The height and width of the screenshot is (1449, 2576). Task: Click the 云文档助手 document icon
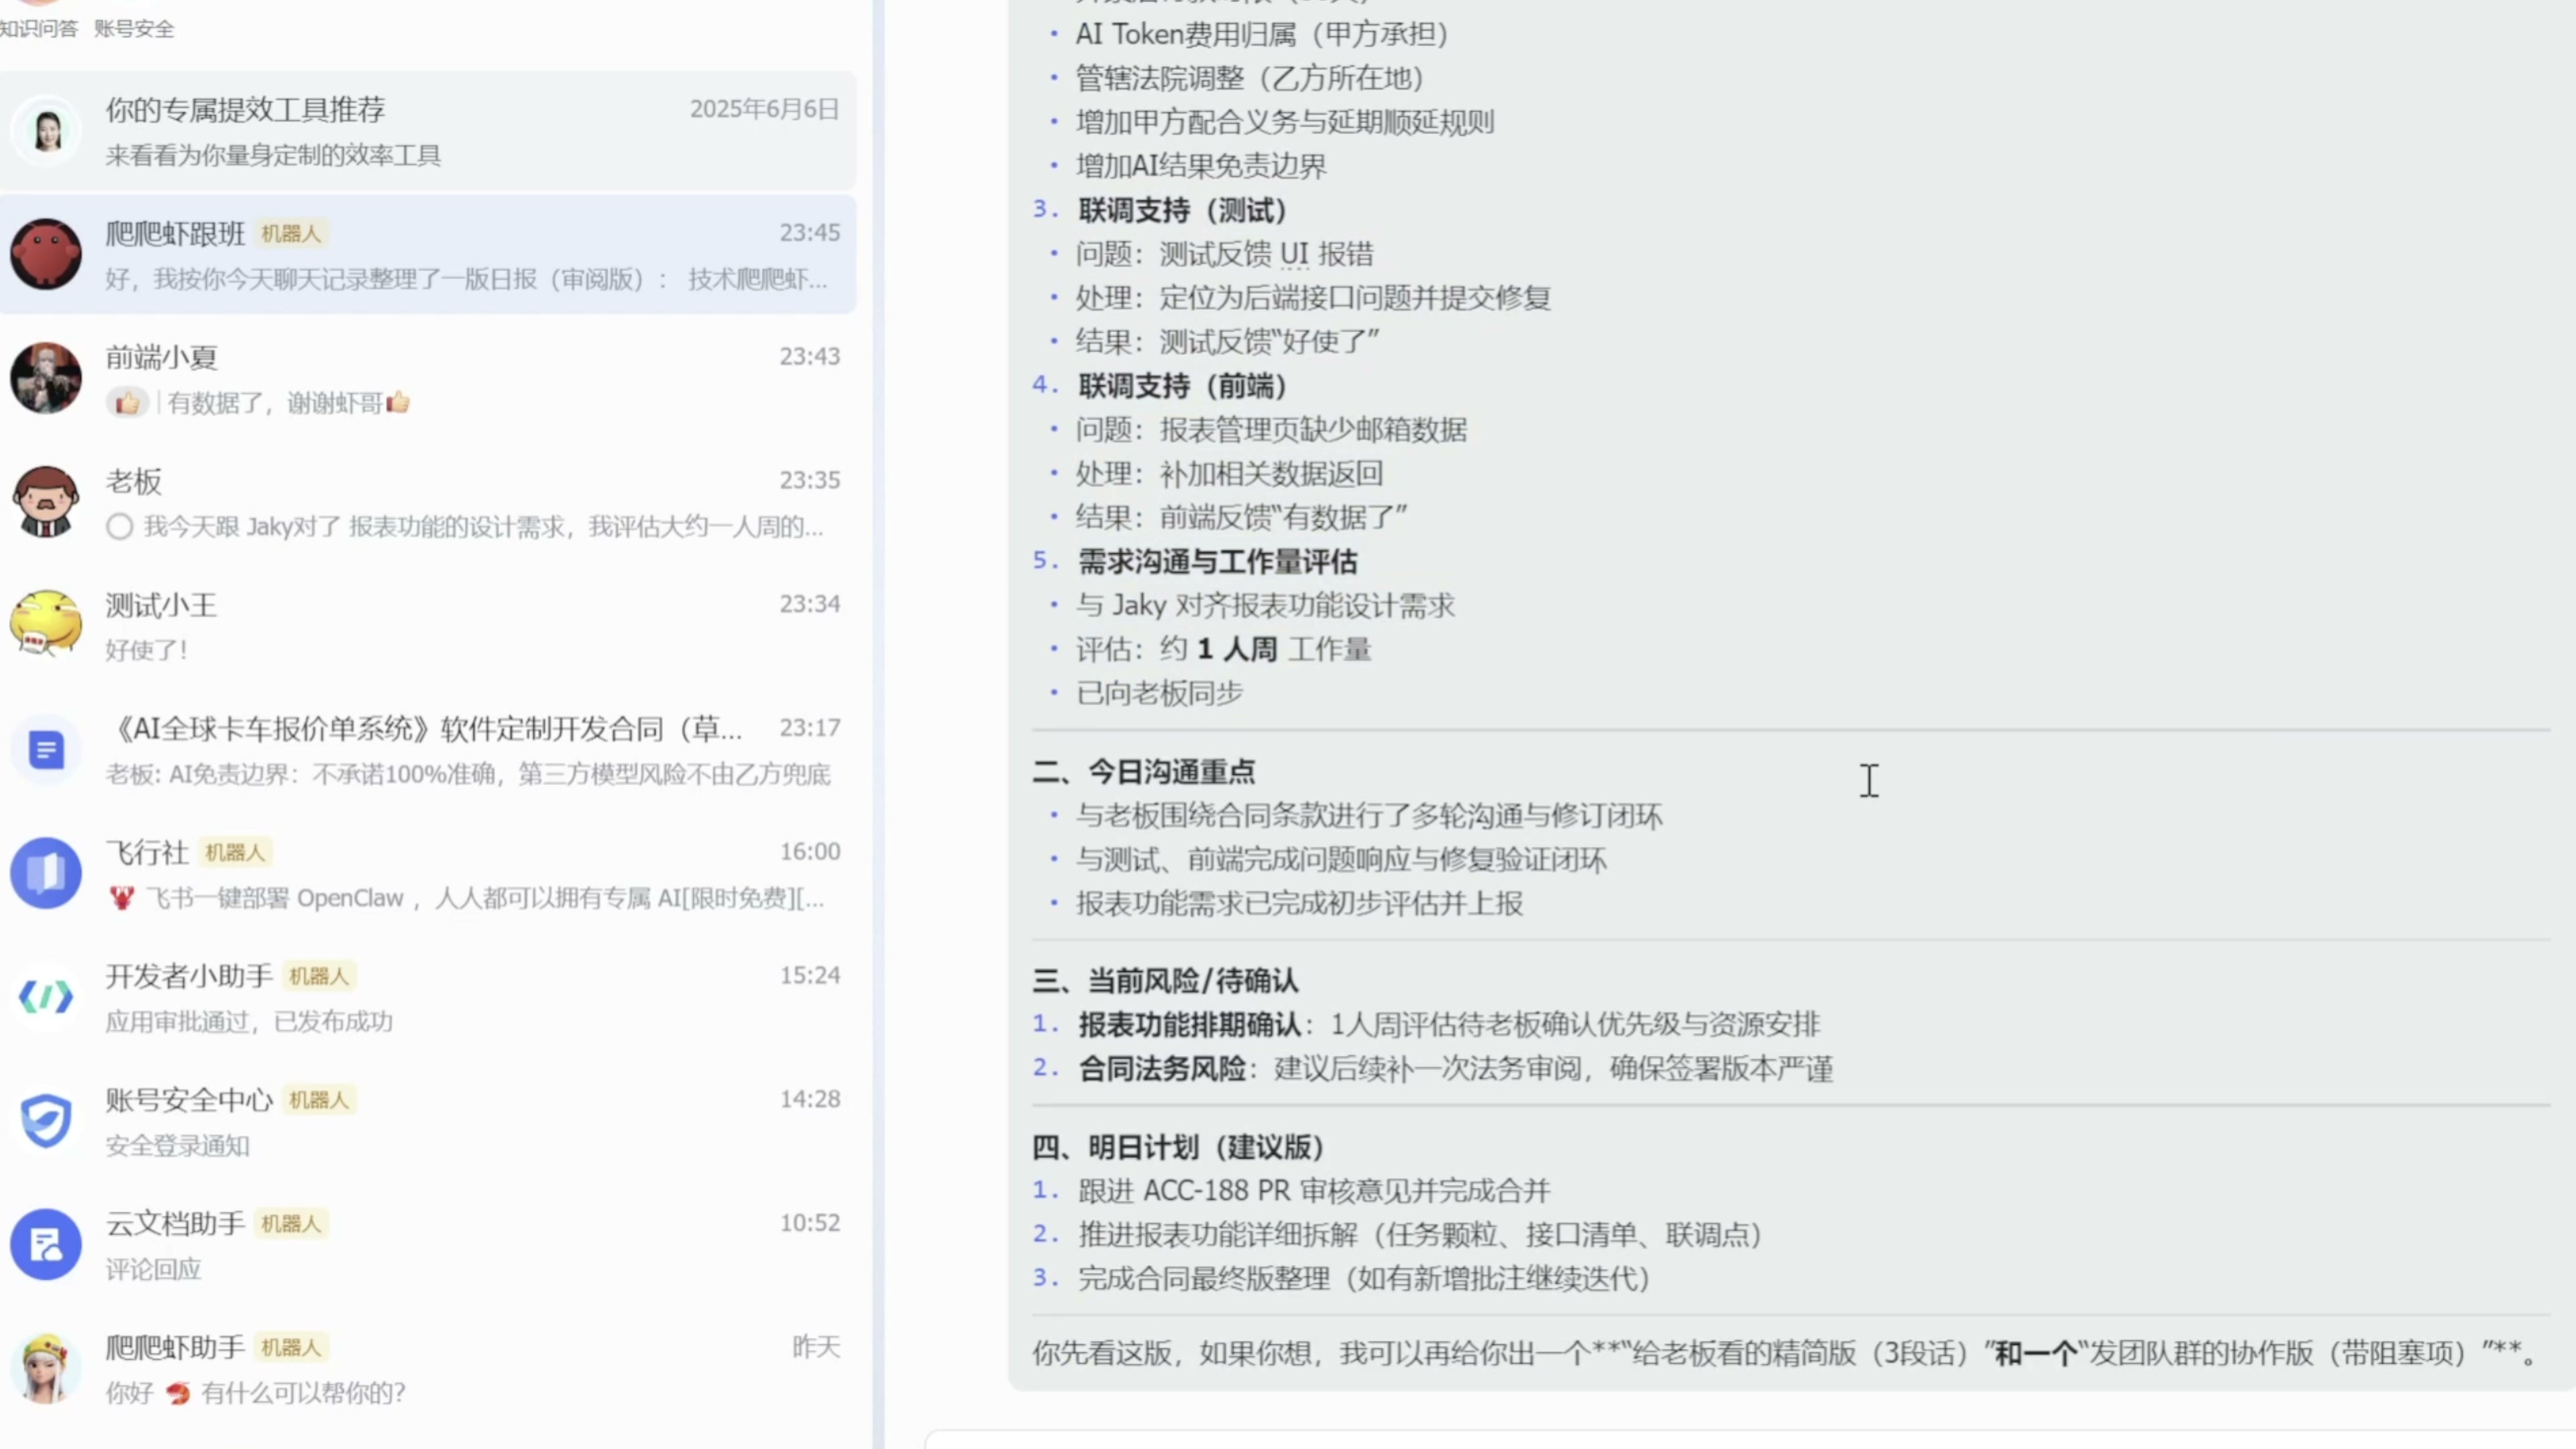46,1244
